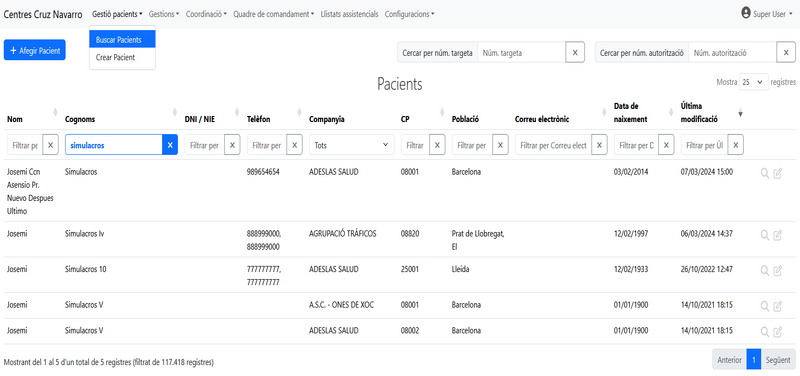Sort table by Nom column

tap(55, 113)
